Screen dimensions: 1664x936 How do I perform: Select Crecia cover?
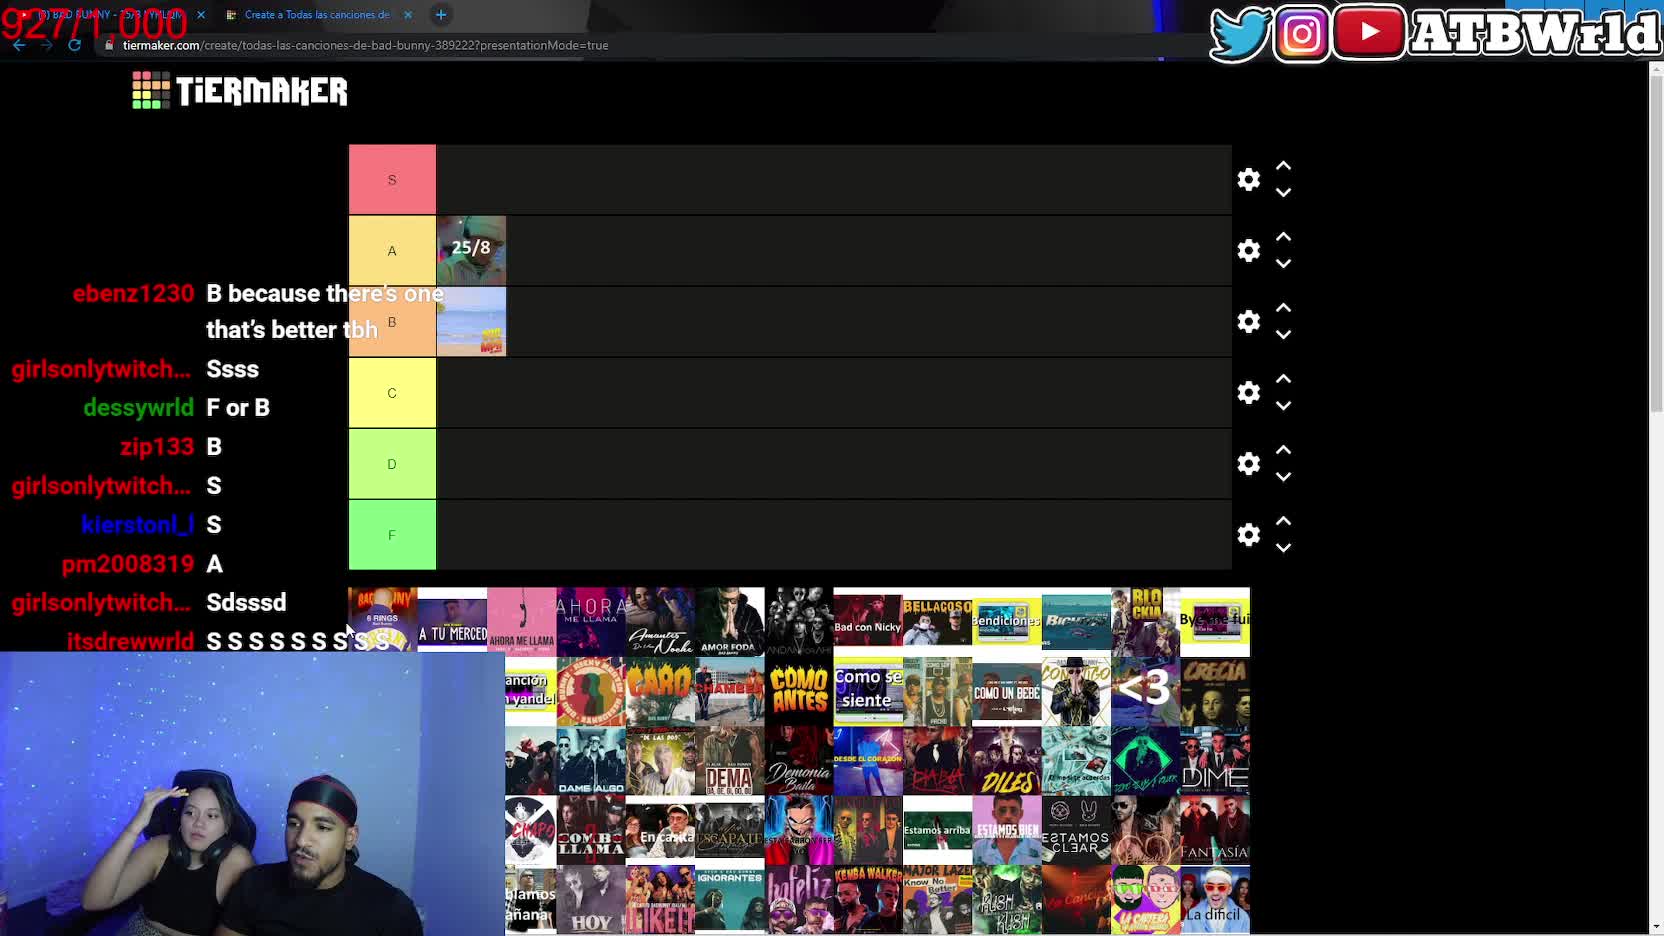(x=1215, y=692)
